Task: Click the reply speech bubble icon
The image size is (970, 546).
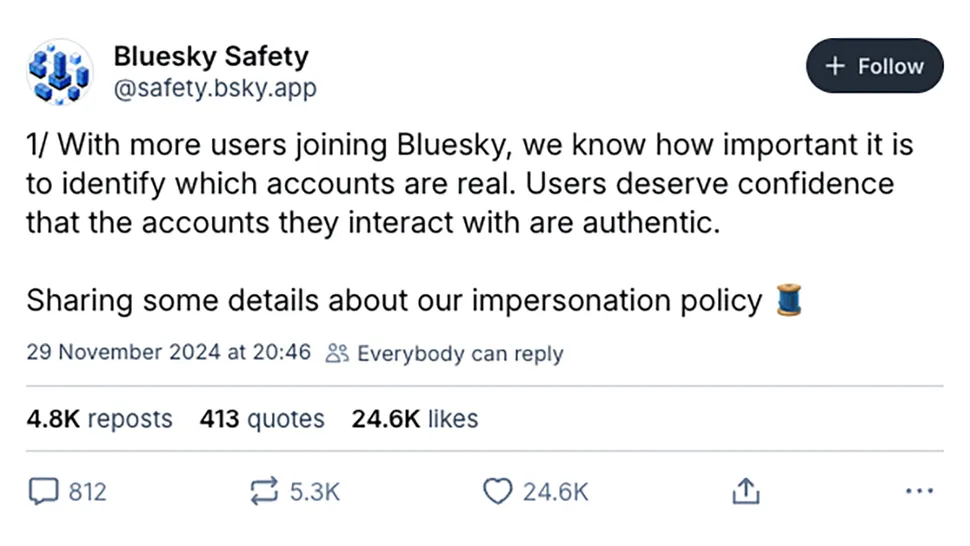Action: point(43,491)
